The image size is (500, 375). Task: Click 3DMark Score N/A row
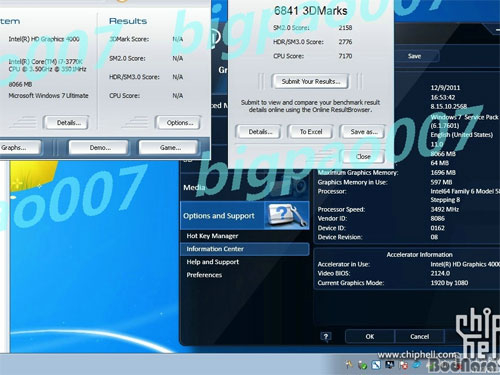point(146,39)
